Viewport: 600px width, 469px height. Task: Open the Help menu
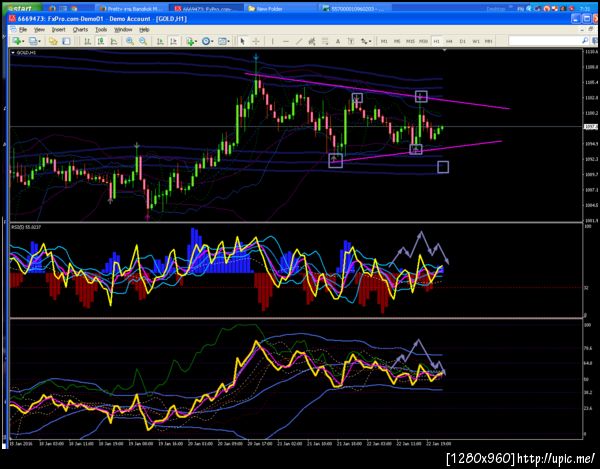click(144, 29)
